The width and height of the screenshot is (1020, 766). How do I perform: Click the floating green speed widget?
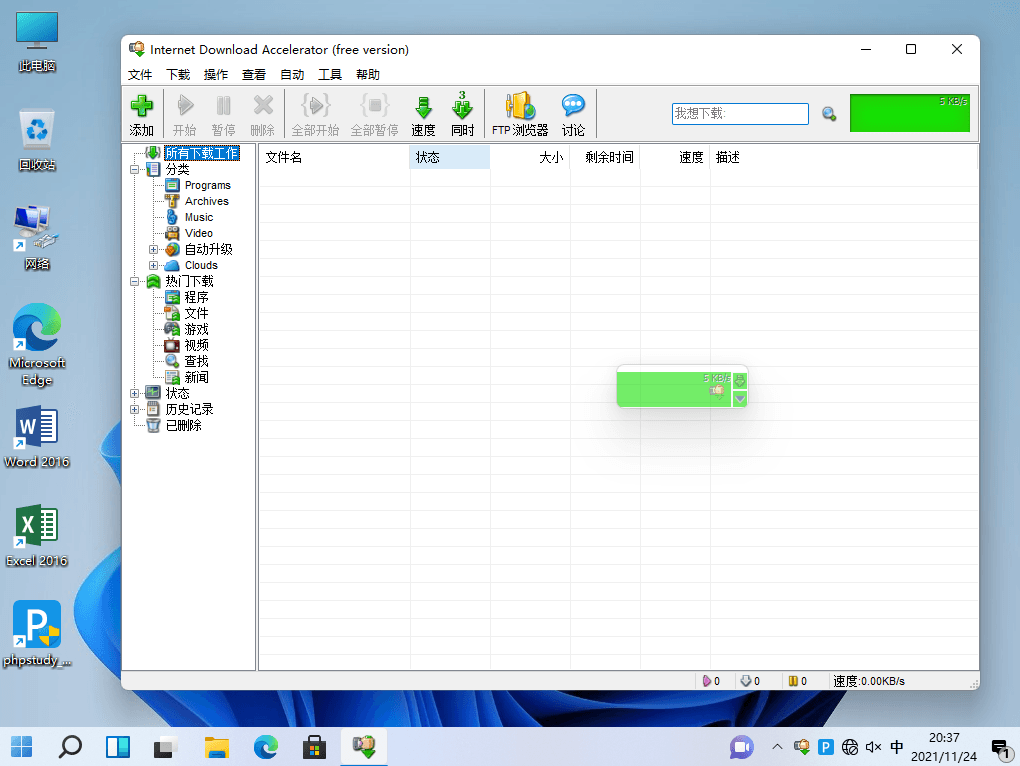point(674,390)
